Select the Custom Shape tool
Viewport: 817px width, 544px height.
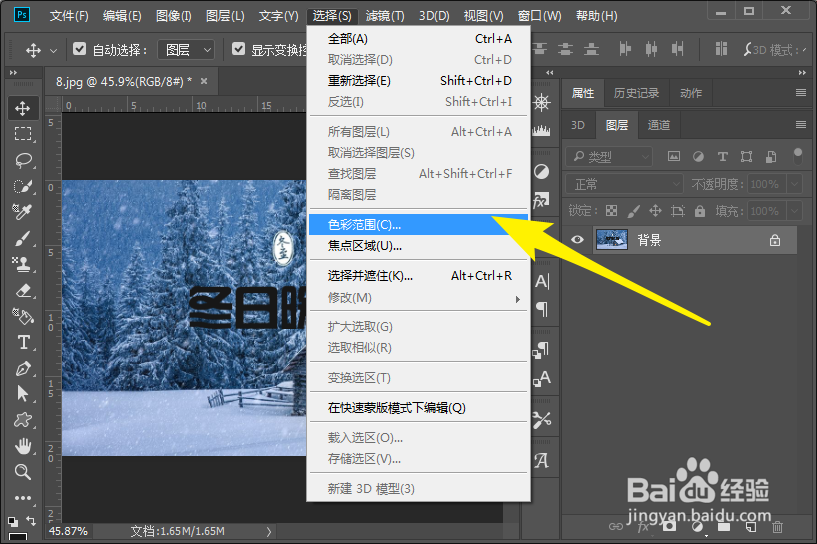22,419
